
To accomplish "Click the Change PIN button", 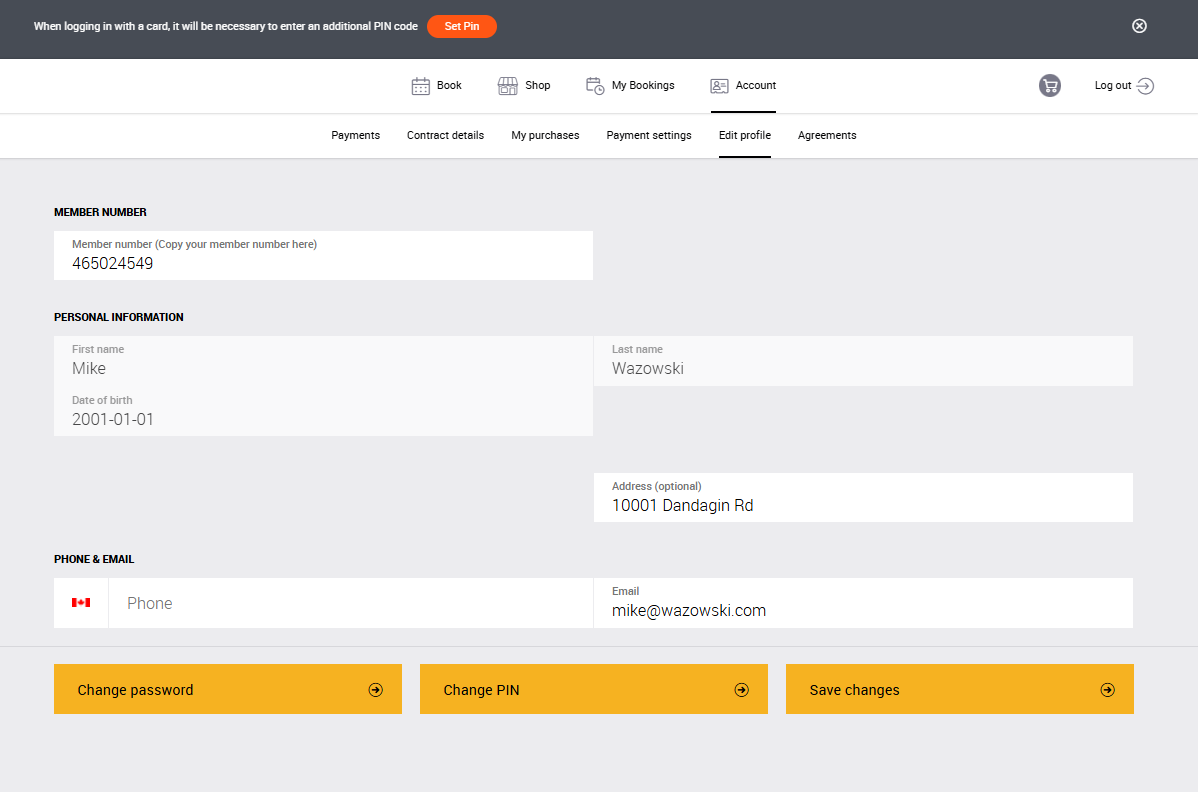I will [594, 690].
